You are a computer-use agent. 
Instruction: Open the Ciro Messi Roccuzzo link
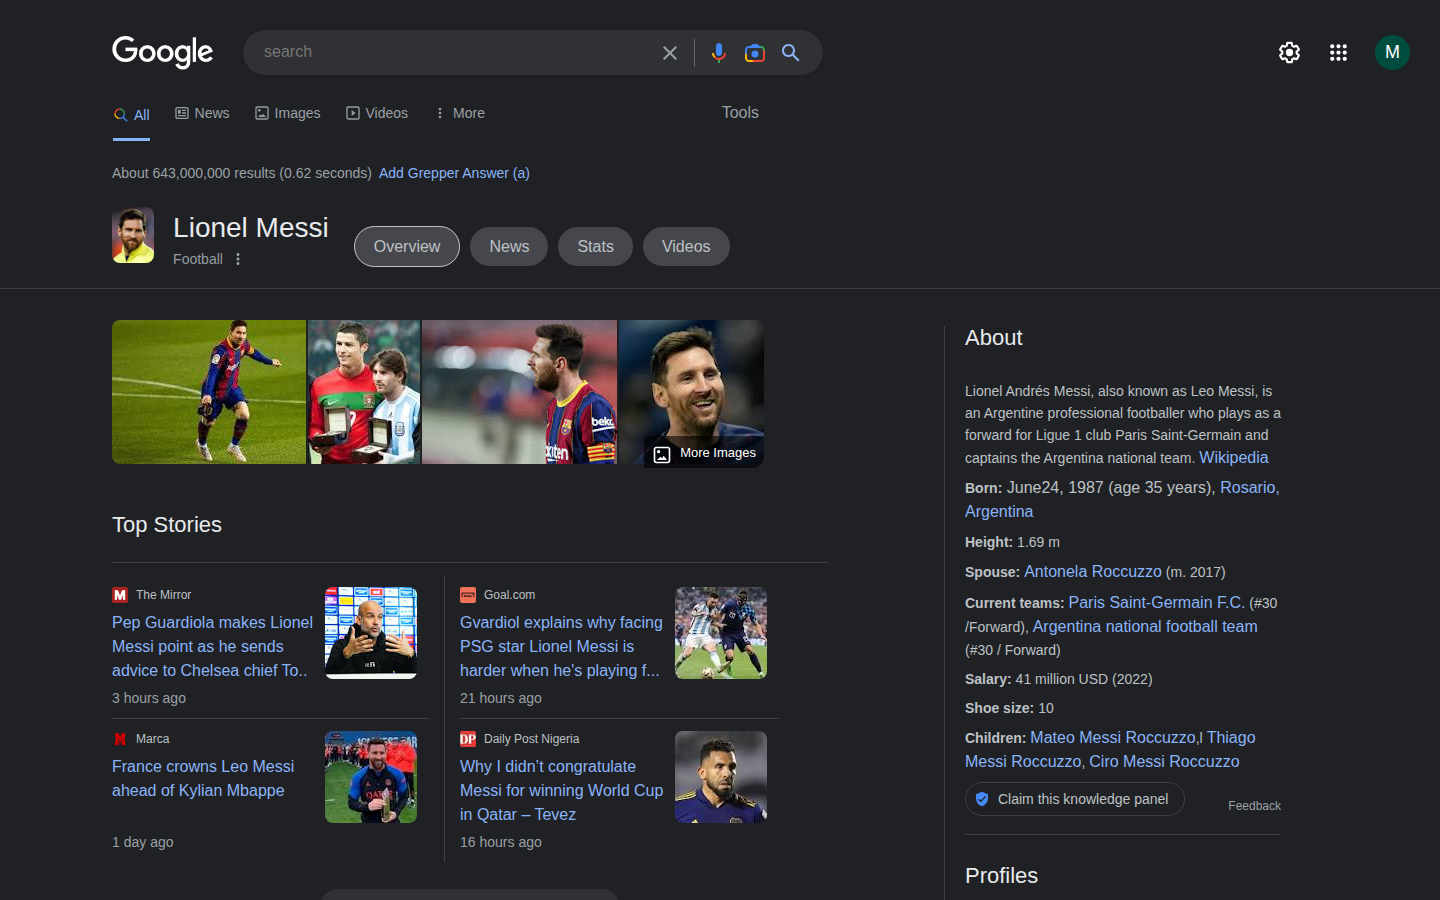(x=1164, y=761)
